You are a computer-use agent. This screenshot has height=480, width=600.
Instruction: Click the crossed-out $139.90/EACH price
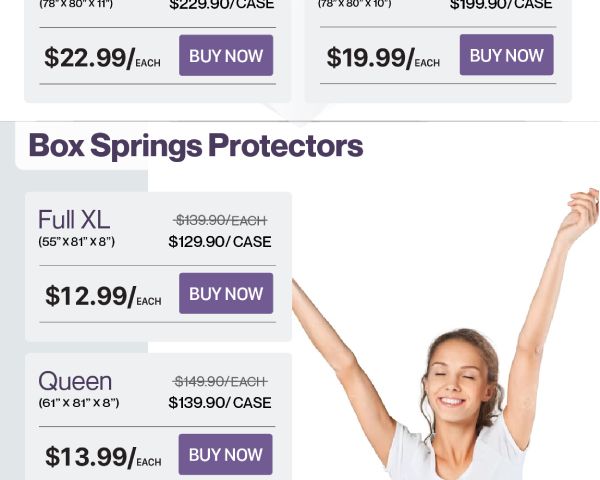coord(220,220)
